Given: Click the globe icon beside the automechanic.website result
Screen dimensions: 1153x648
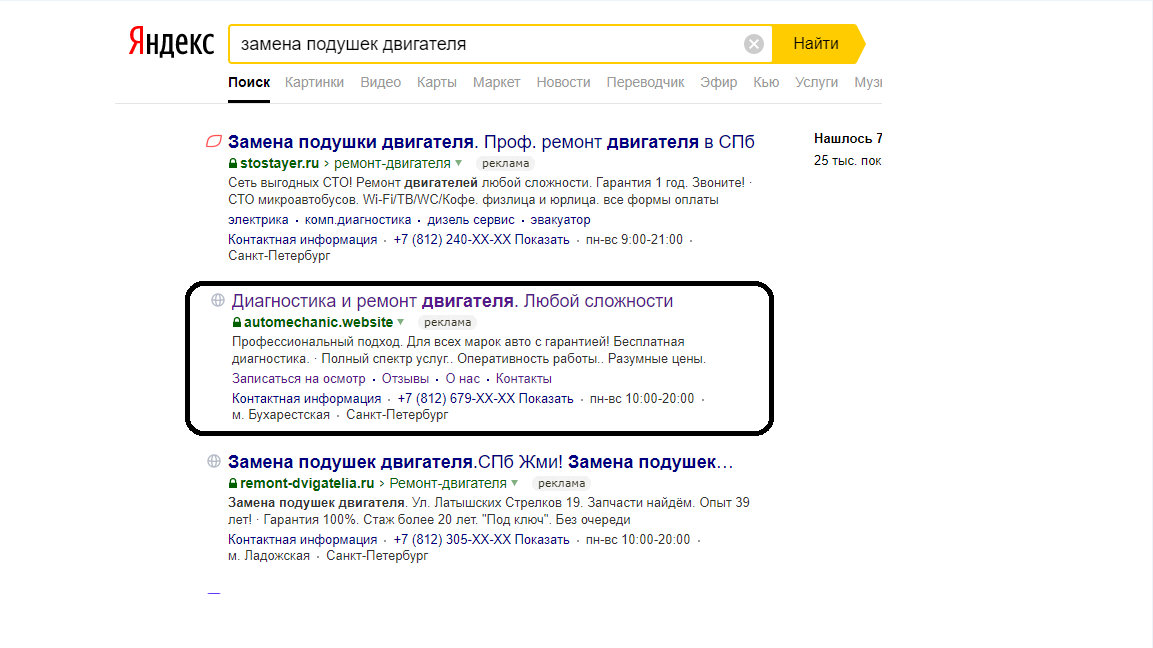Looking at the screenshot, I should click(218, 300).
